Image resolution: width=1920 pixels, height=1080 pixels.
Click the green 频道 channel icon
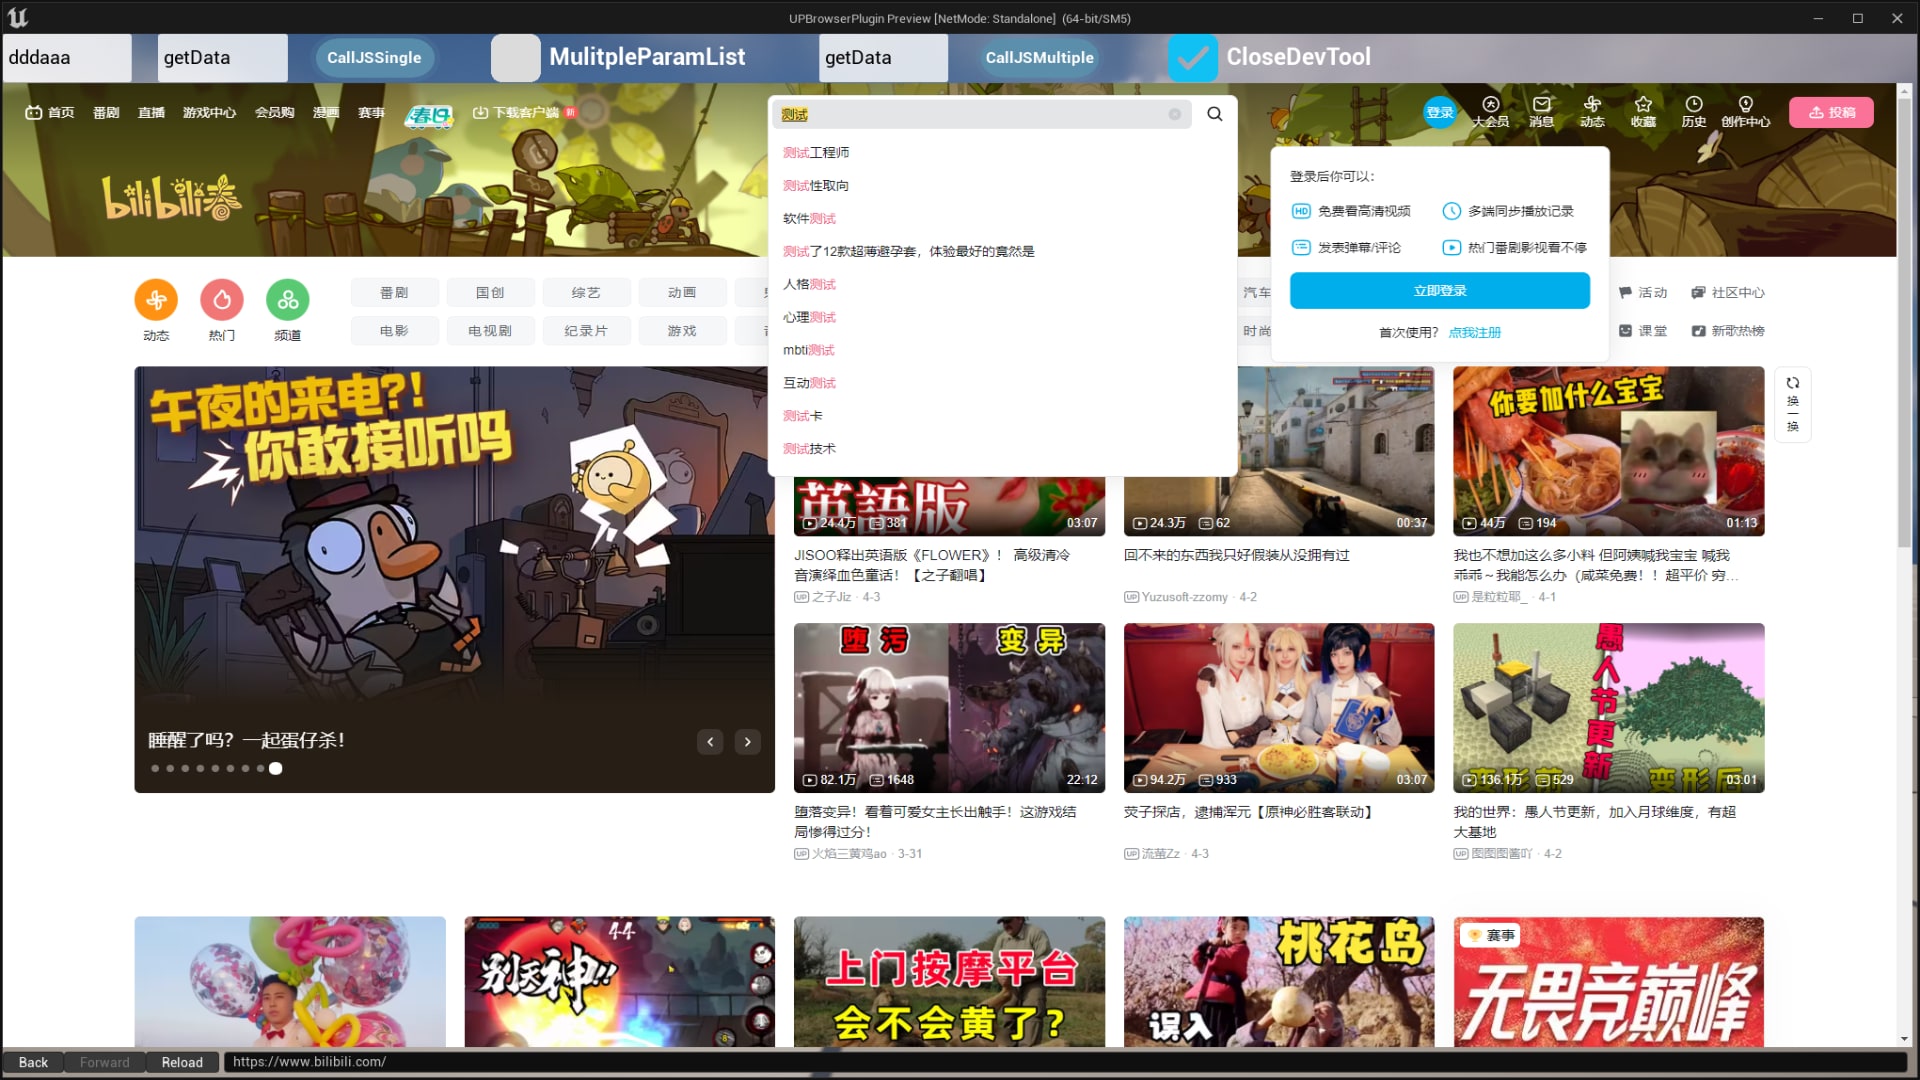point(287,299)
